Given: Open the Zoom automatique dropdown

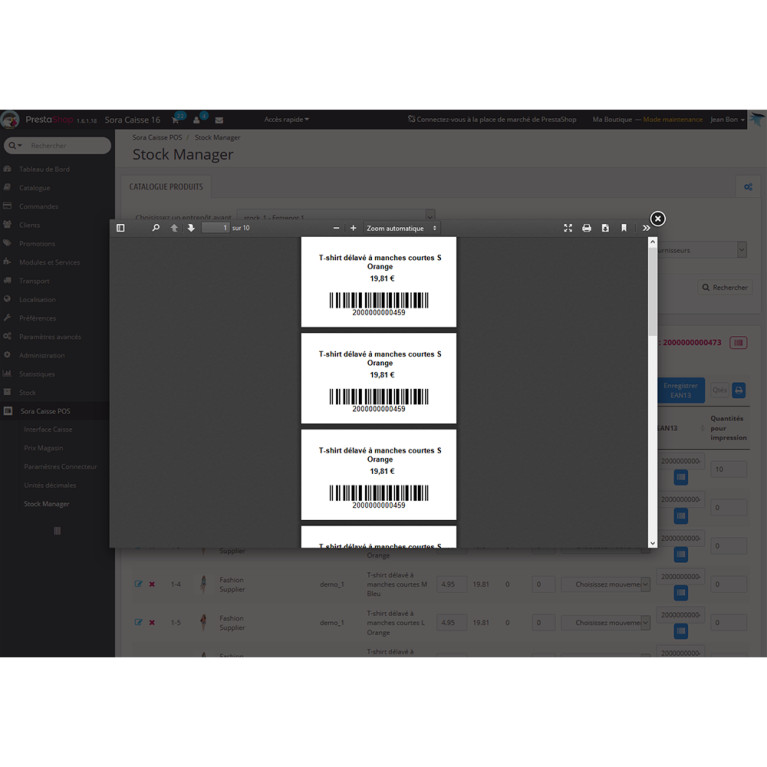Looking at the screenshot, I should 401,228.
